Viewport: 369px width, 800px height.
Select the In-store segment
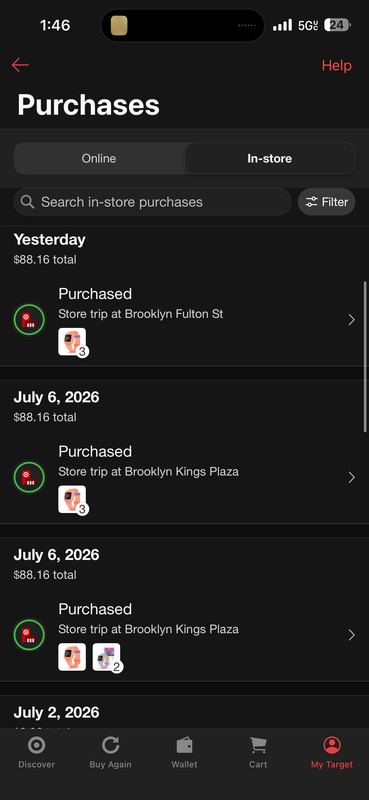(269, 159)
